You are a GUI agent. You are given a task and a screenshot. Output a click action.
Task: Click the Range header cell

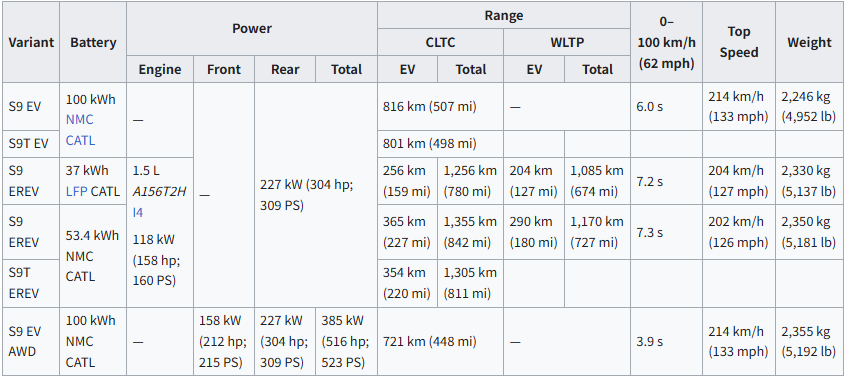click(x=504, y=15)
